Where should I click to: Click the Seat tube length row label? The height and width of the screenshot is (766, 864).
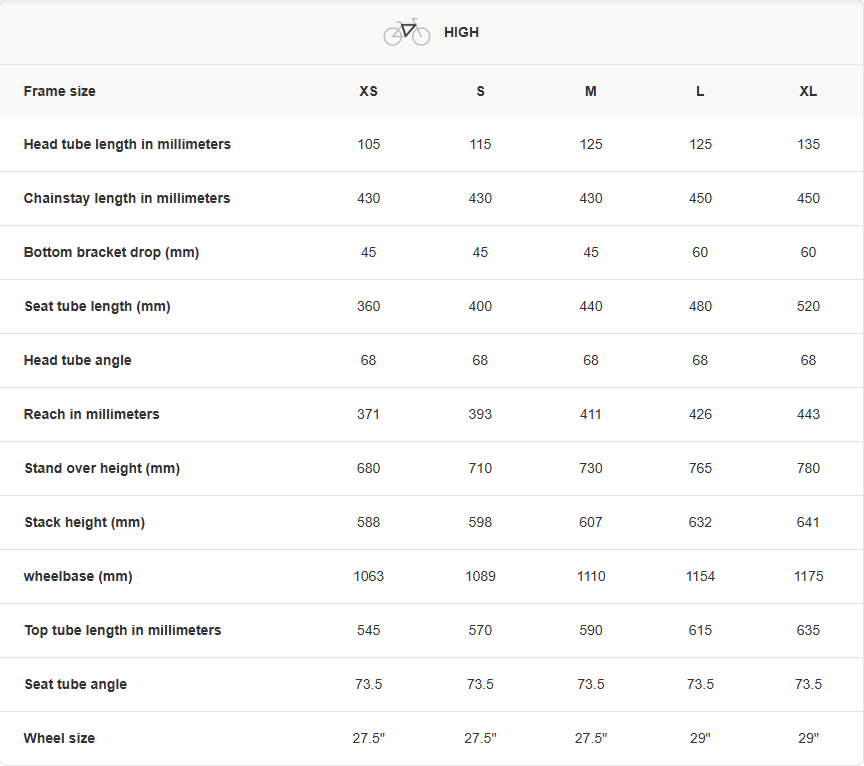(97, 306)
